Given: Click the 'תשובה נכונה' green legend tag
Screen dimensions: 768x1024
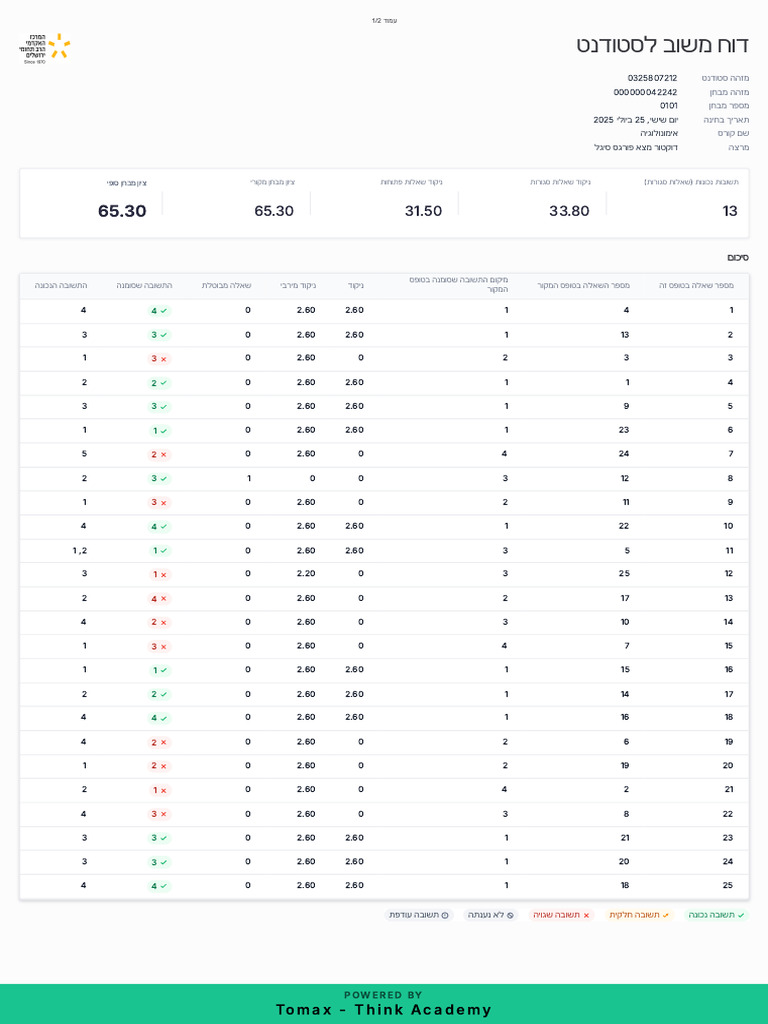Looking at the screenshot, I should coord(716,915).
